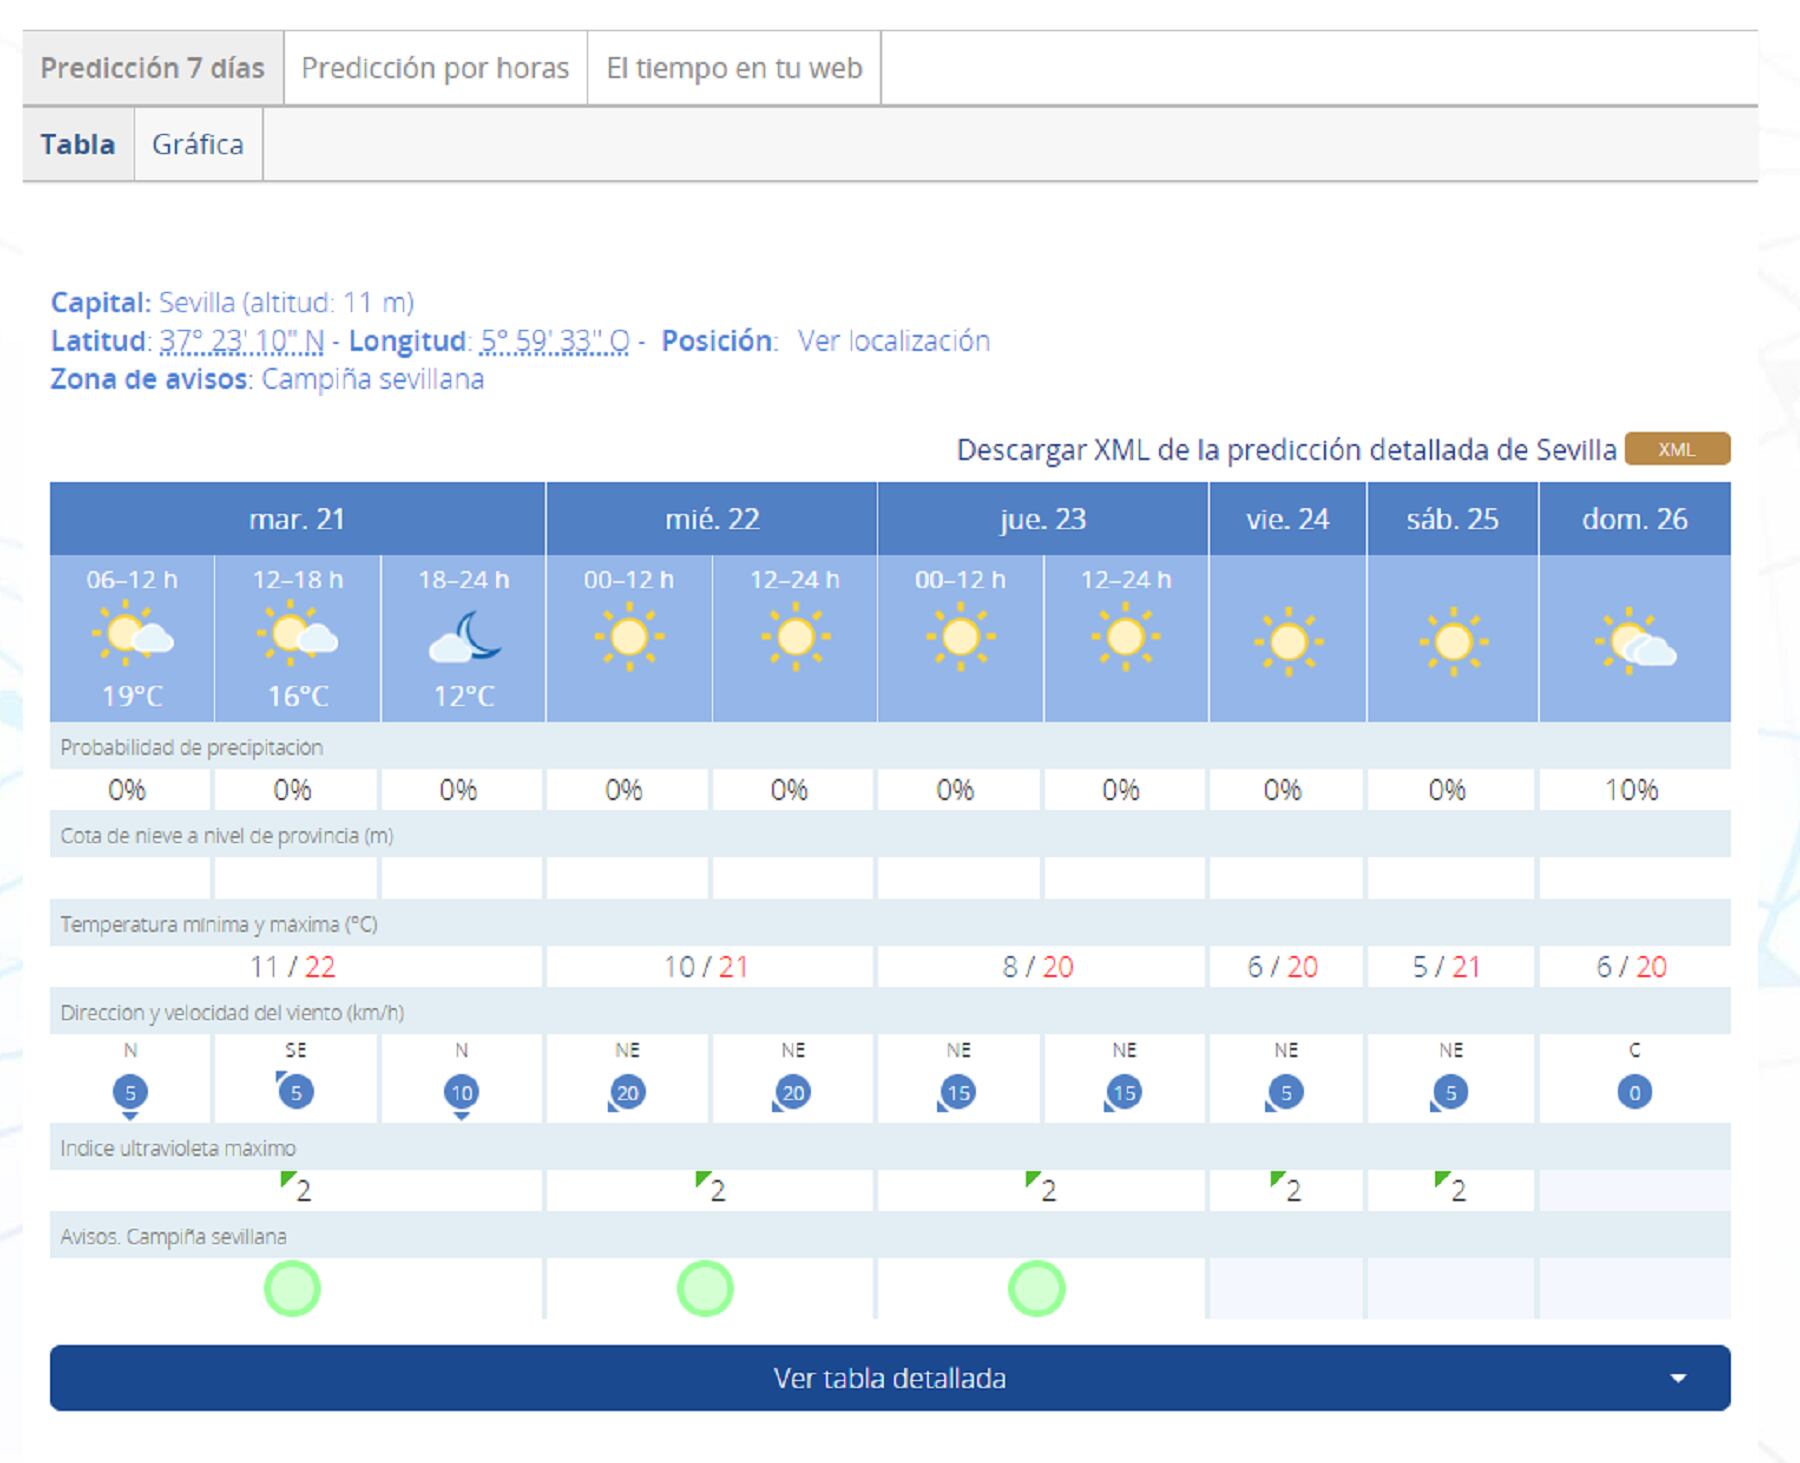The height and width of the screenshot is (1463, 1800).
Task: Click the Cota de nieve row label
Action: (227, 836)
